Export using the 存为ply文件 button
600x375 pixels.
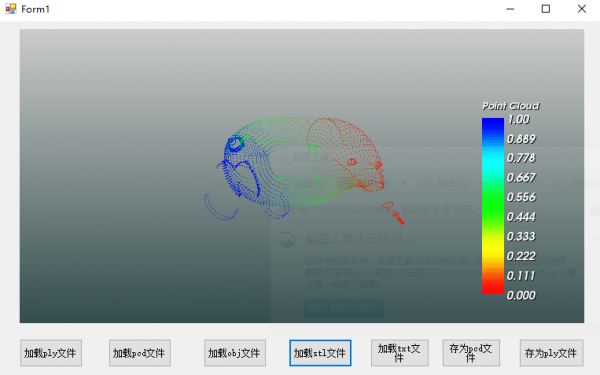tap(551, 353)
